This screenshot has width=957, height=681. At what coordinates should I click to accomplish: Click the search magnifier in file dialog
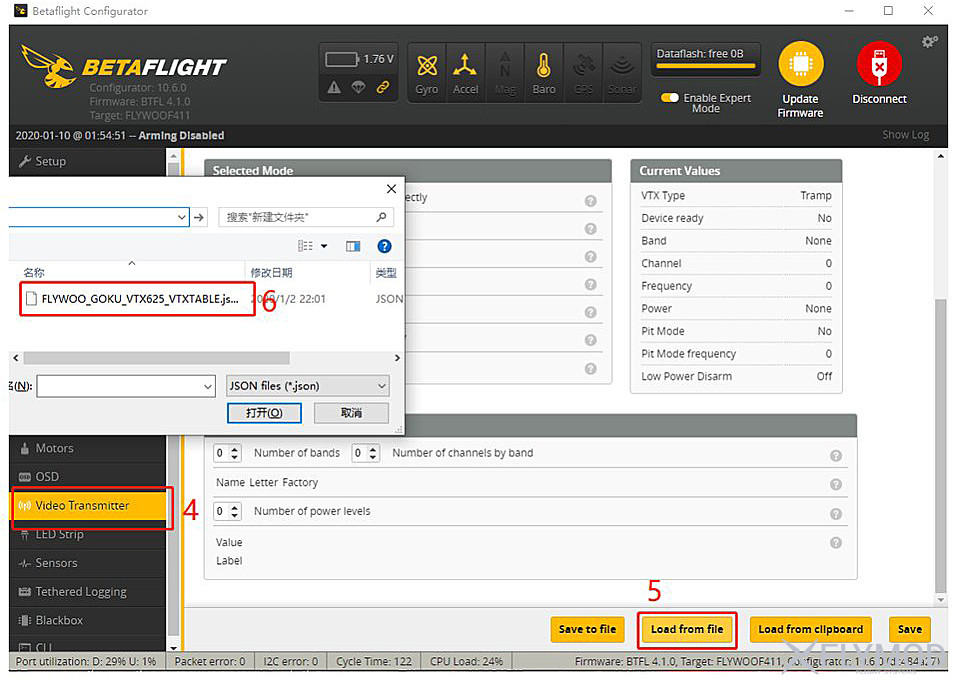(x=381, y=217)
